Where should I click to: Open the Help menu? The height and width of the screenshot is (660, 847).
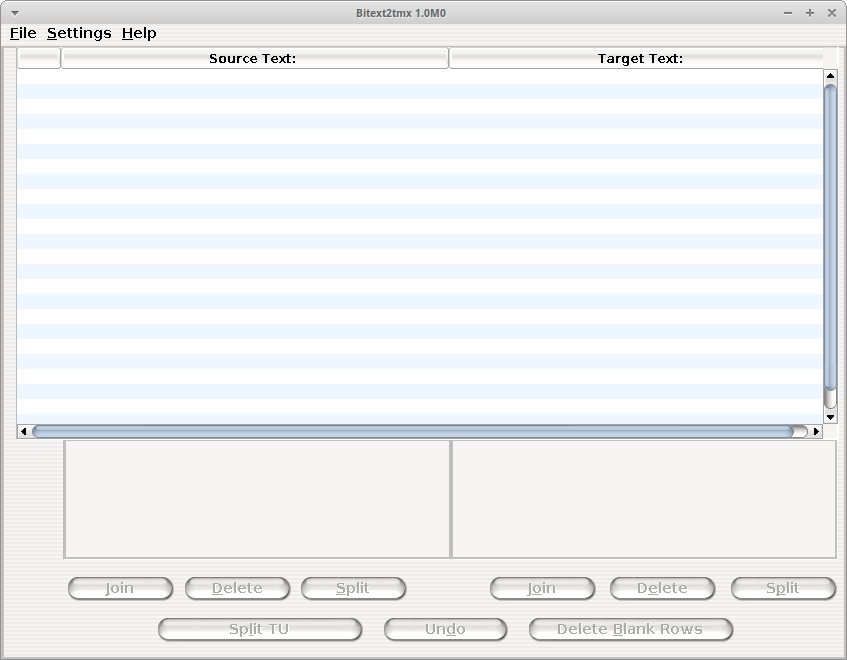coord(139,33)
